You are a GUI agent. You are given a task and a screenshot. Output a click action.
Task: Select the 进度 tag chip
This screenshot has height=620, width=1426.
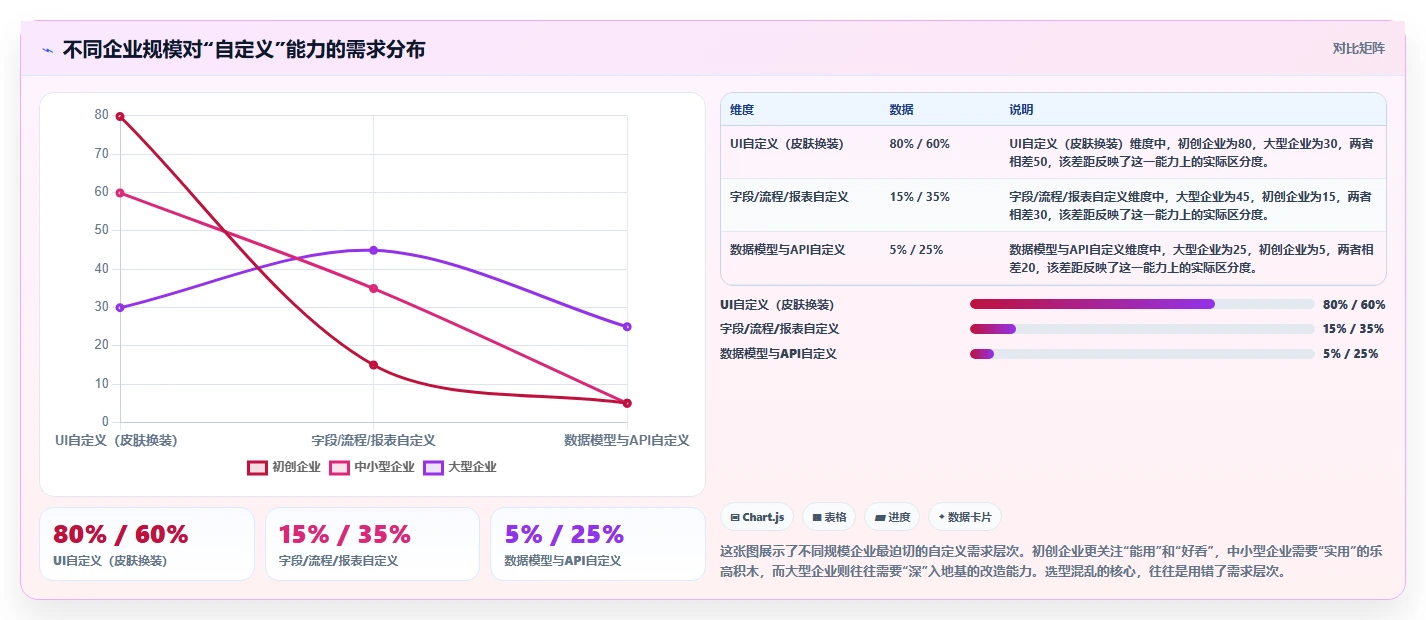click(x=892, y=517)
